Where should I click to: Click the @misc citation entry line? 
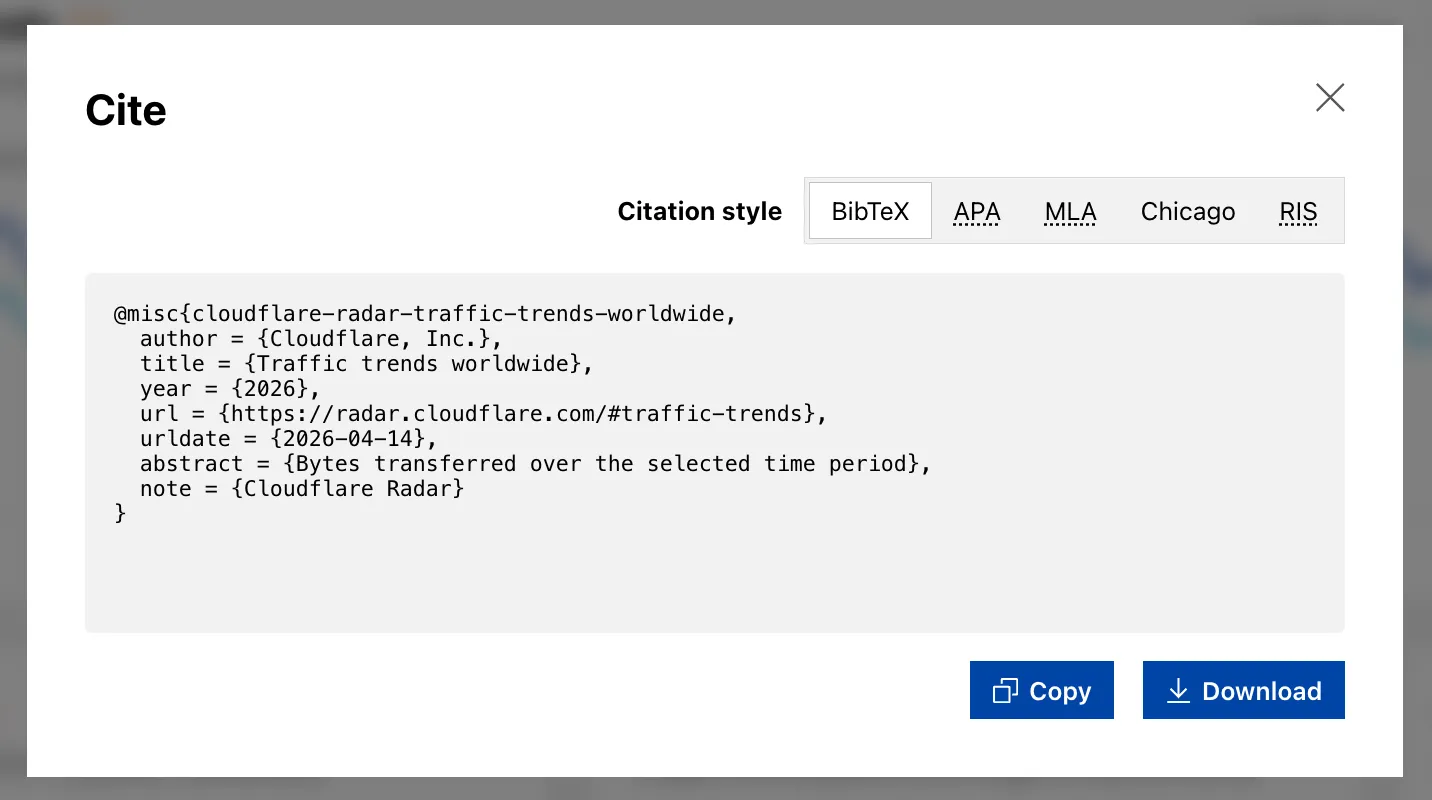coord(424,313)
